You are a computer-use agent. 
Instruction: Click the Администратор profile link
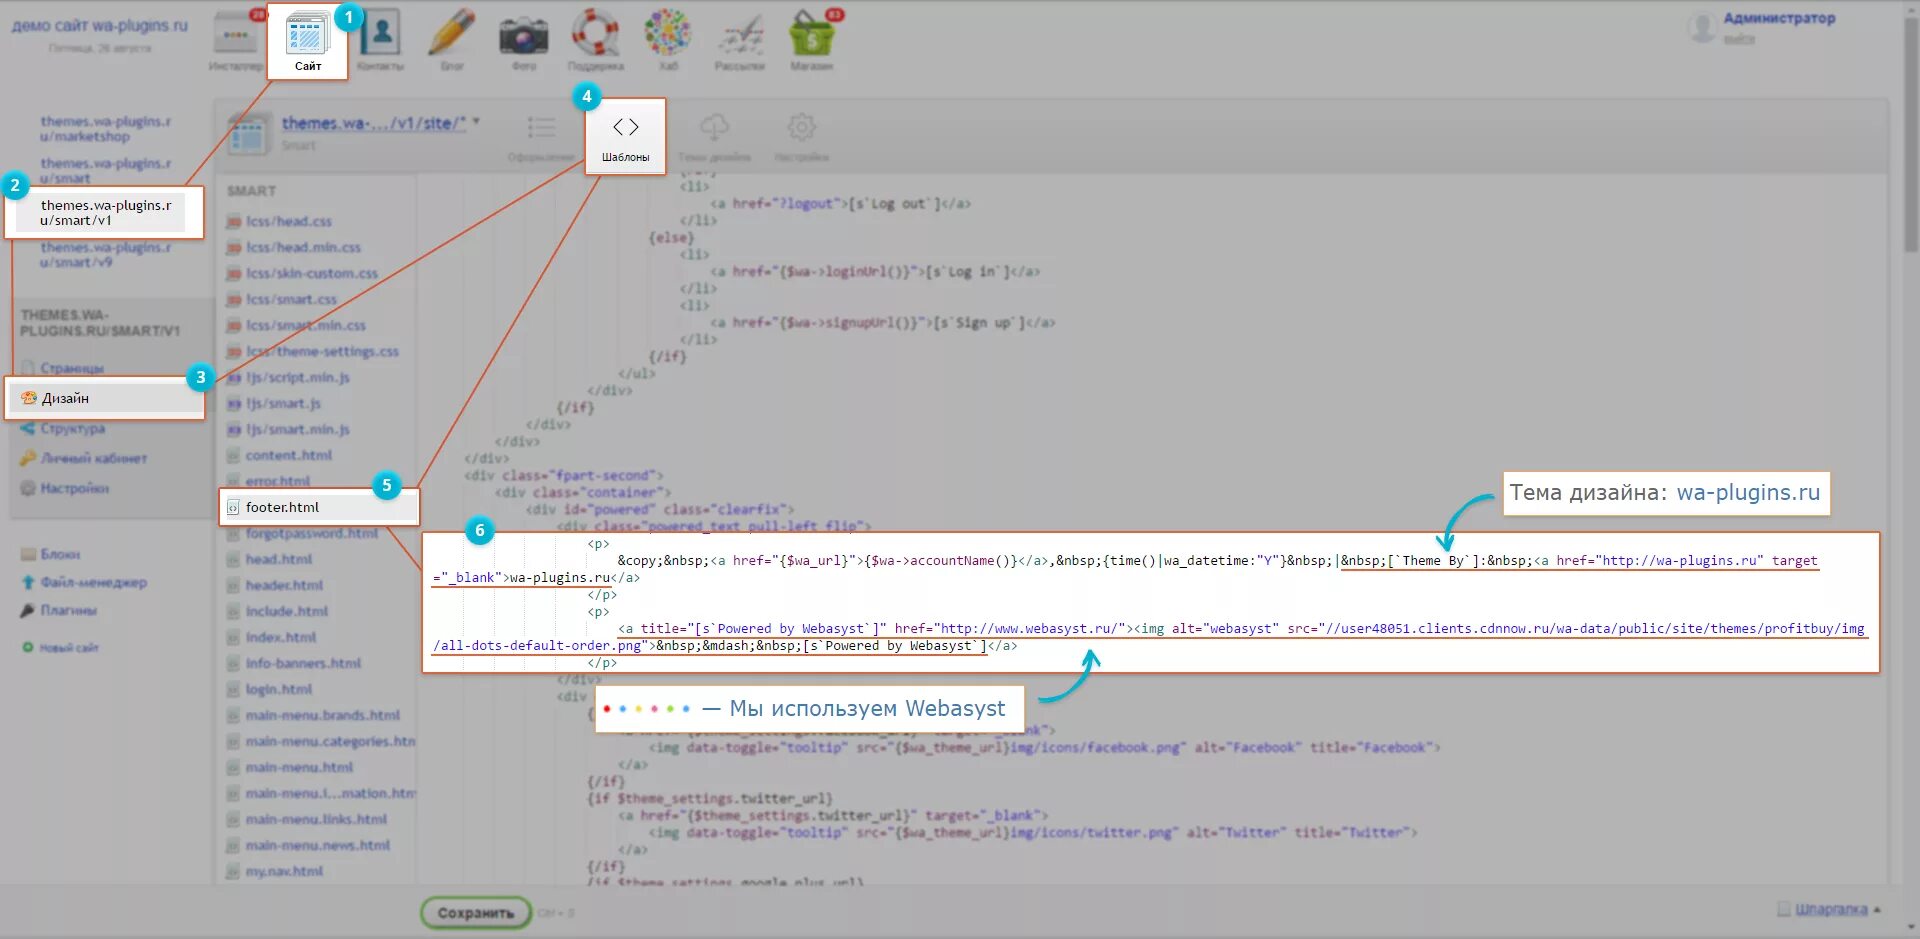1779,18
